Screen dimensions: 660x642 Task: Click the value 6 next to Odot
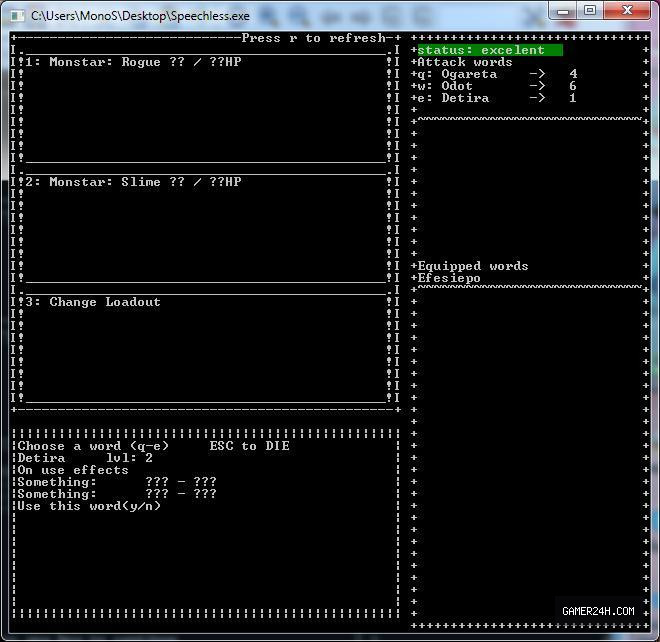pyautogui.click(x=573, y=86)
